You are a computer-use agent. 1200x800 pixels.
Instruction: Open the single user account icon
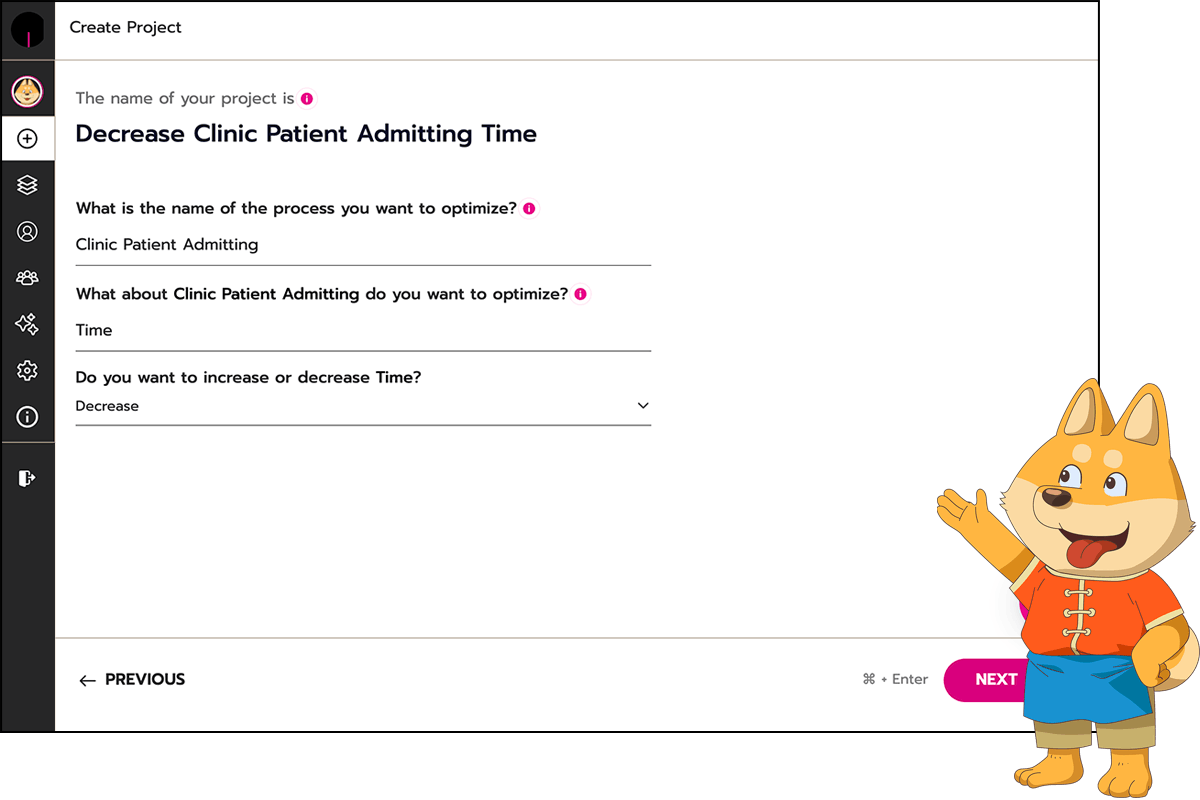(x=28, y=232)
